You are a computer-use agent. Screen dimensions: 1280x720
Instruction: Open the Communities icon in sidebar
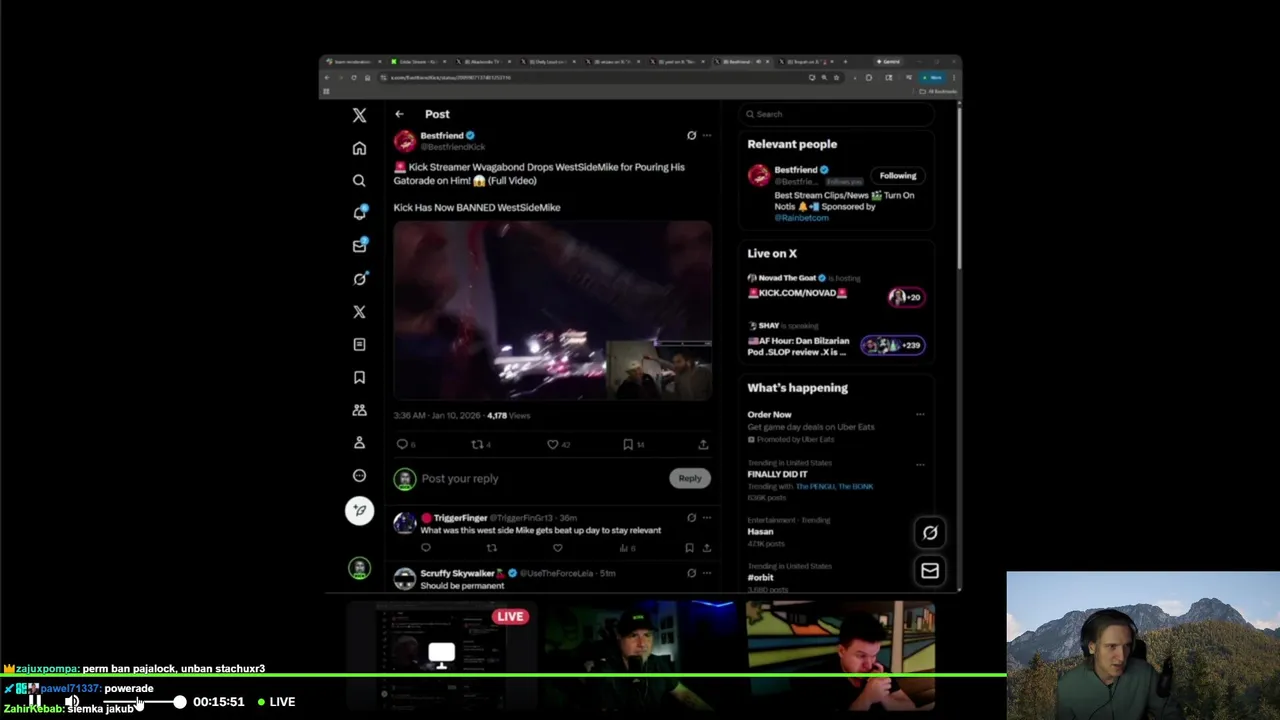click(359, 410)
